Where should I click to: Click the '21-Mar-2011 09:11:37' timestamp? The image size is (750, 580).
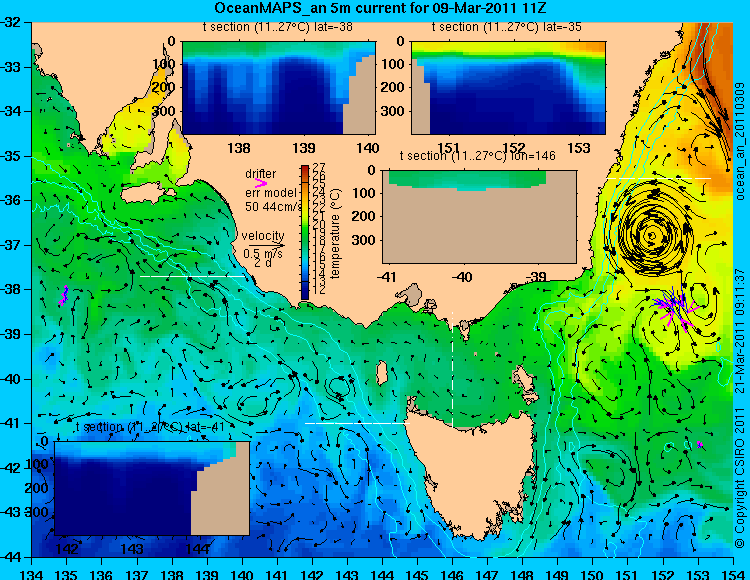click(740, 331)
